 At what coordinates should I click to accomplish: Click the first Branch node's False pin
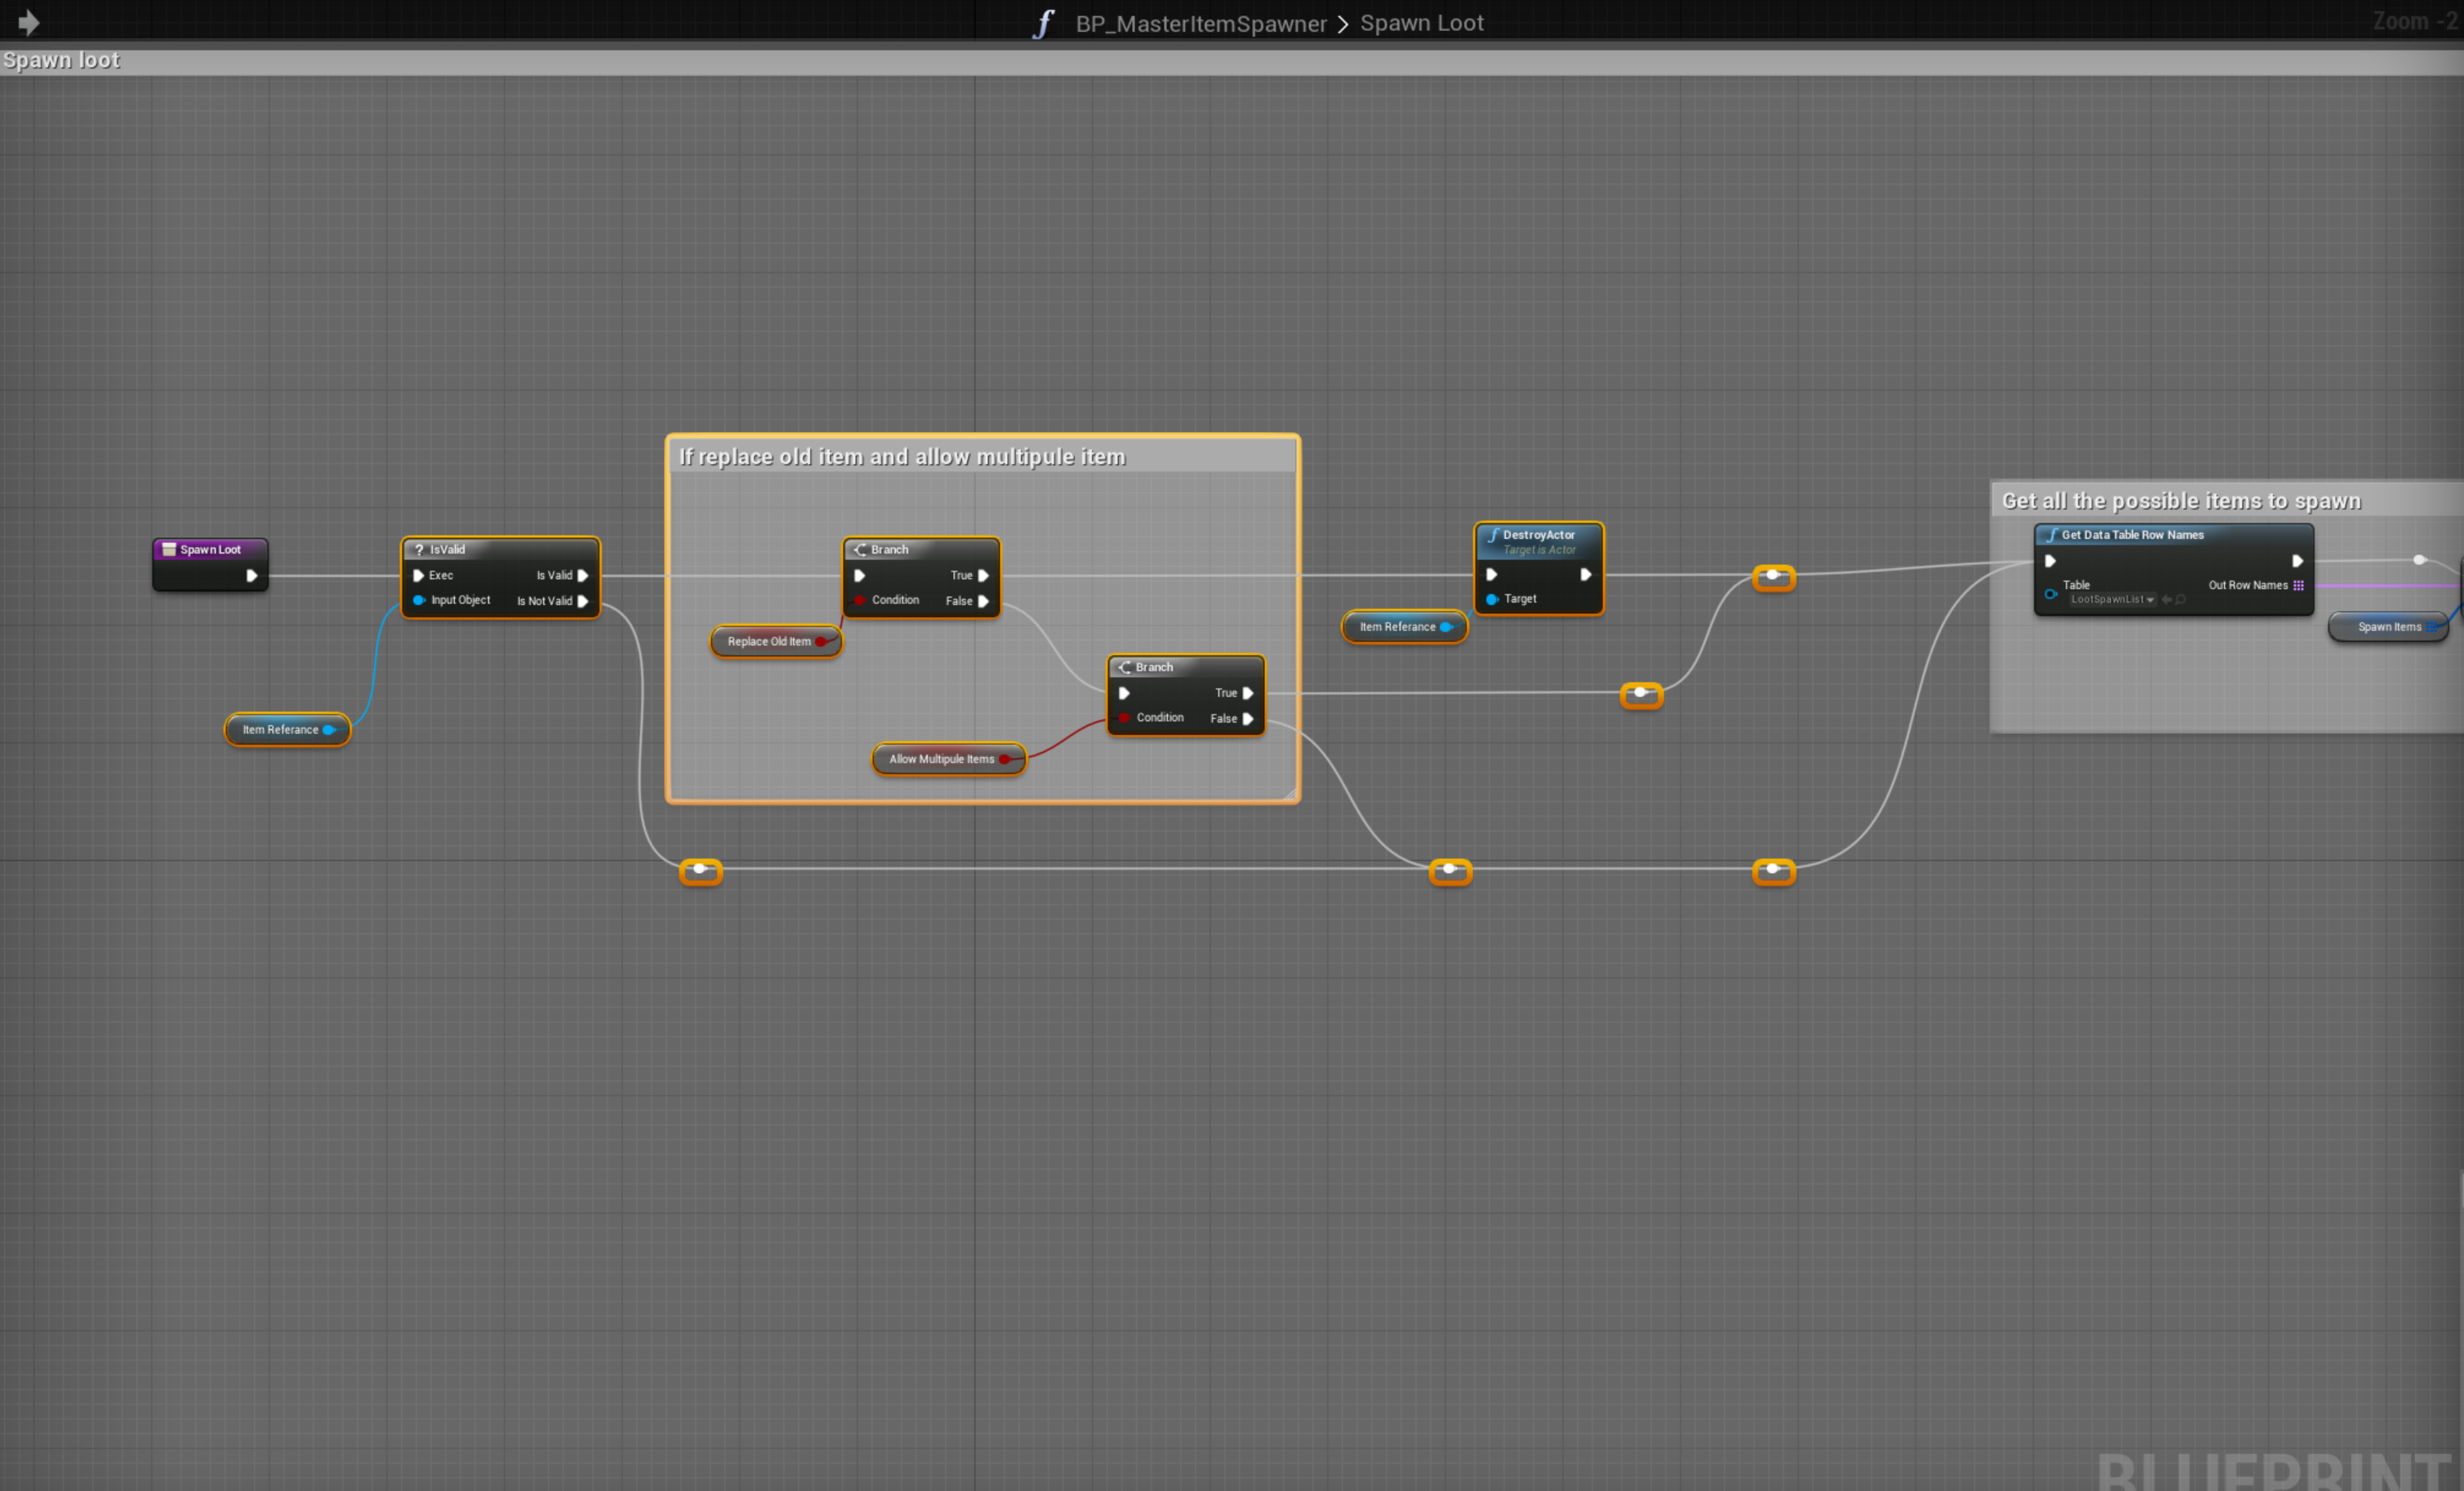983,601
